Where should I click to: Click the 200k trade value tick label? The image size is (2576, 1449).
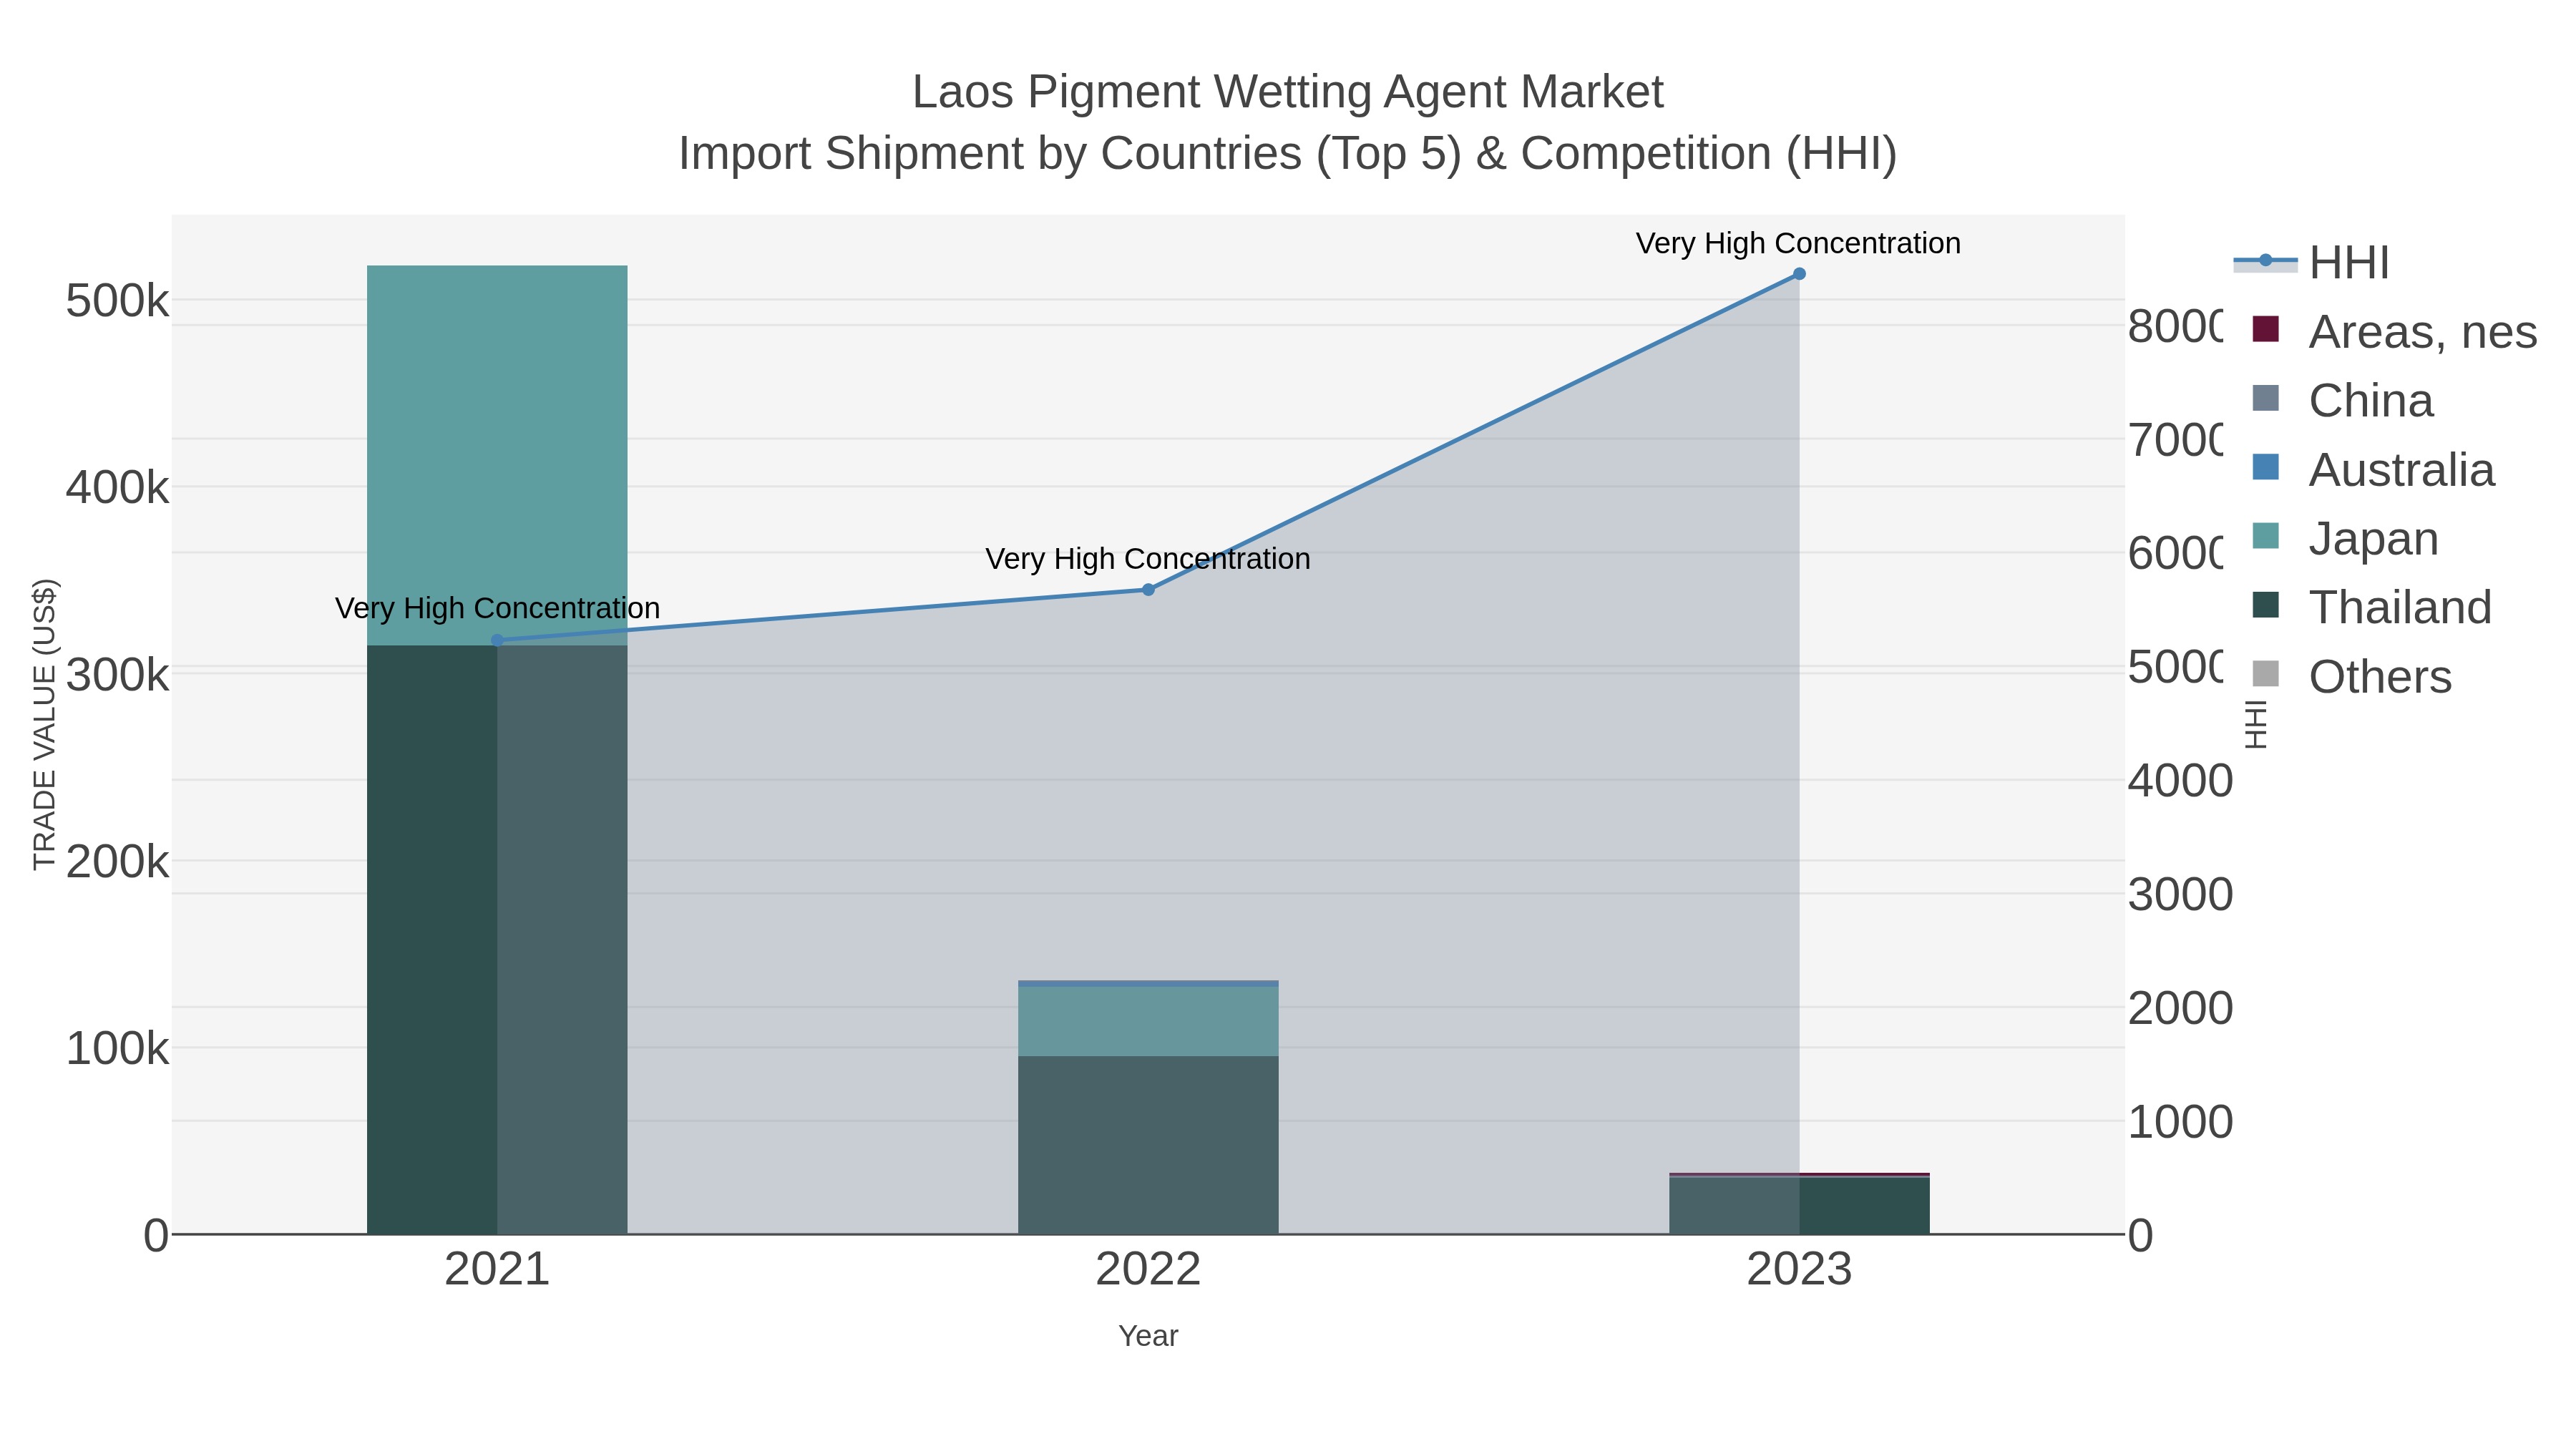[x=117, y=862]
